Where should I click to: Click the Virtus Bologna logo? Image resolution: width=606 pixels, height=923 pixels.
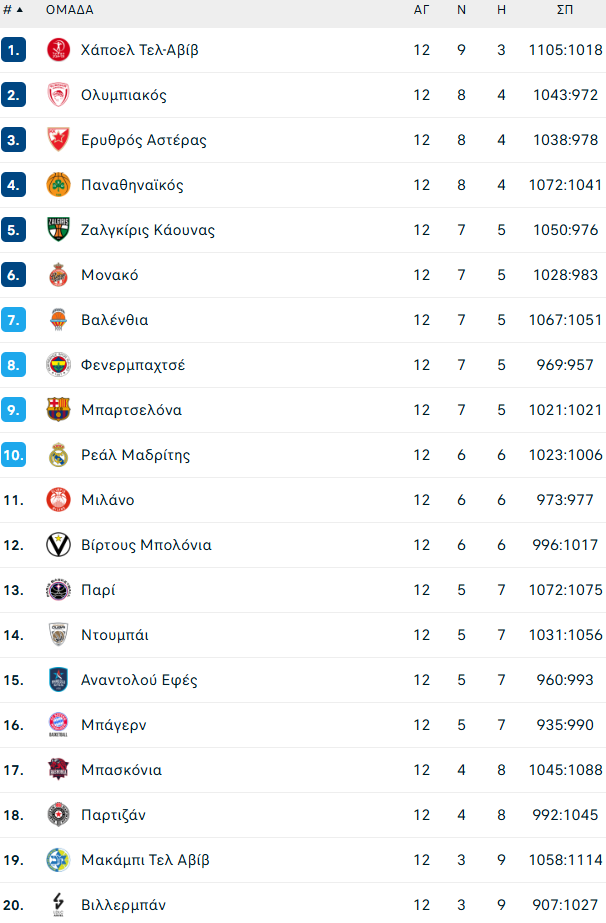click(x=59, y=545)
